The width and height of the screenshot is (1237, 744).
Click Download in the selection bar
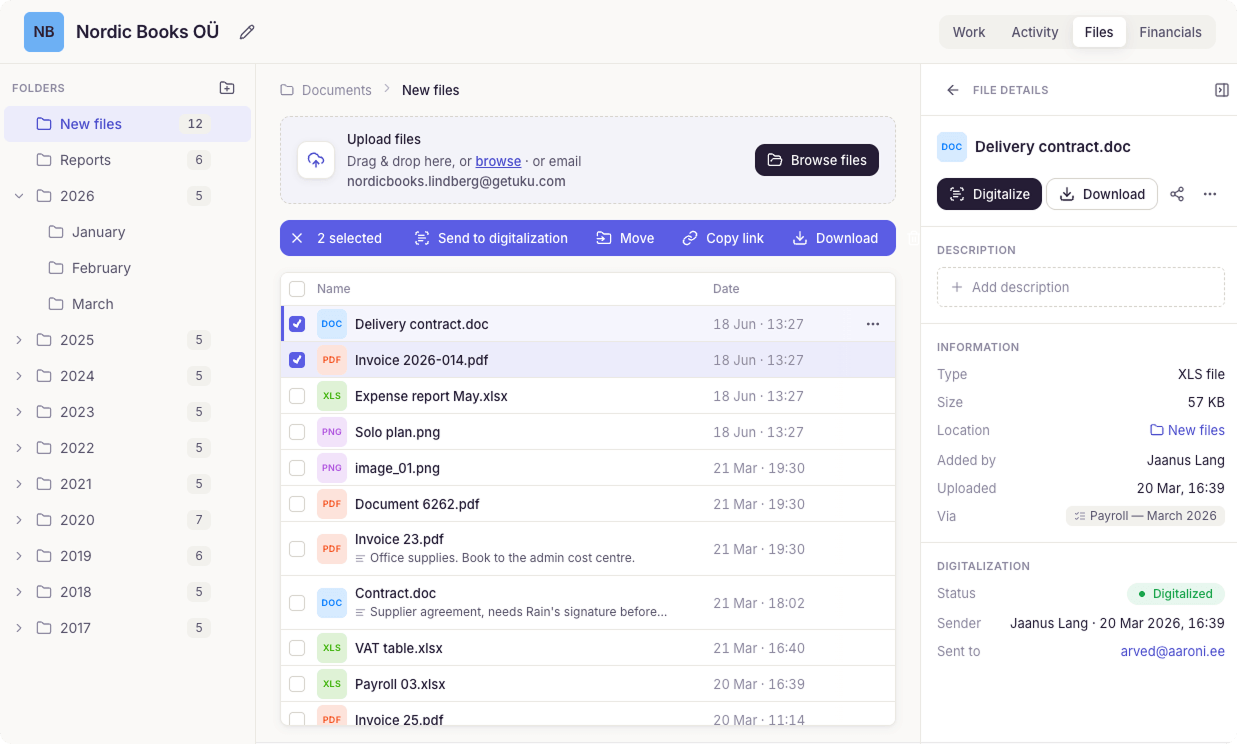pyautogui.click(x=835, y=238)
